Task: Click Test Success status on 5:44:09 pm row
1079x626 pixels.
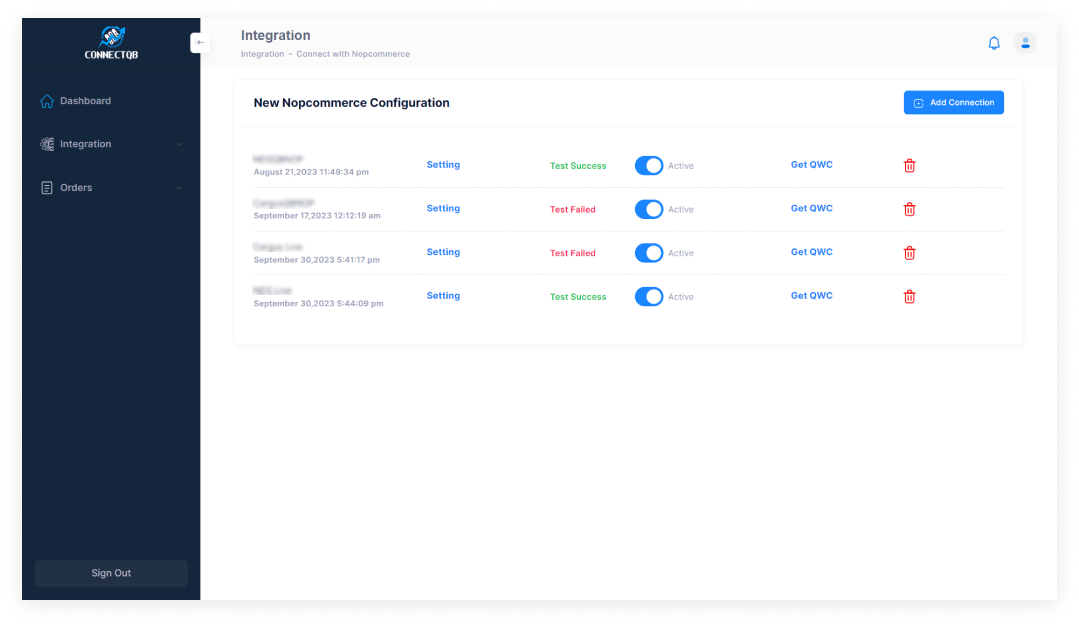Action: [x=578, y=297]
